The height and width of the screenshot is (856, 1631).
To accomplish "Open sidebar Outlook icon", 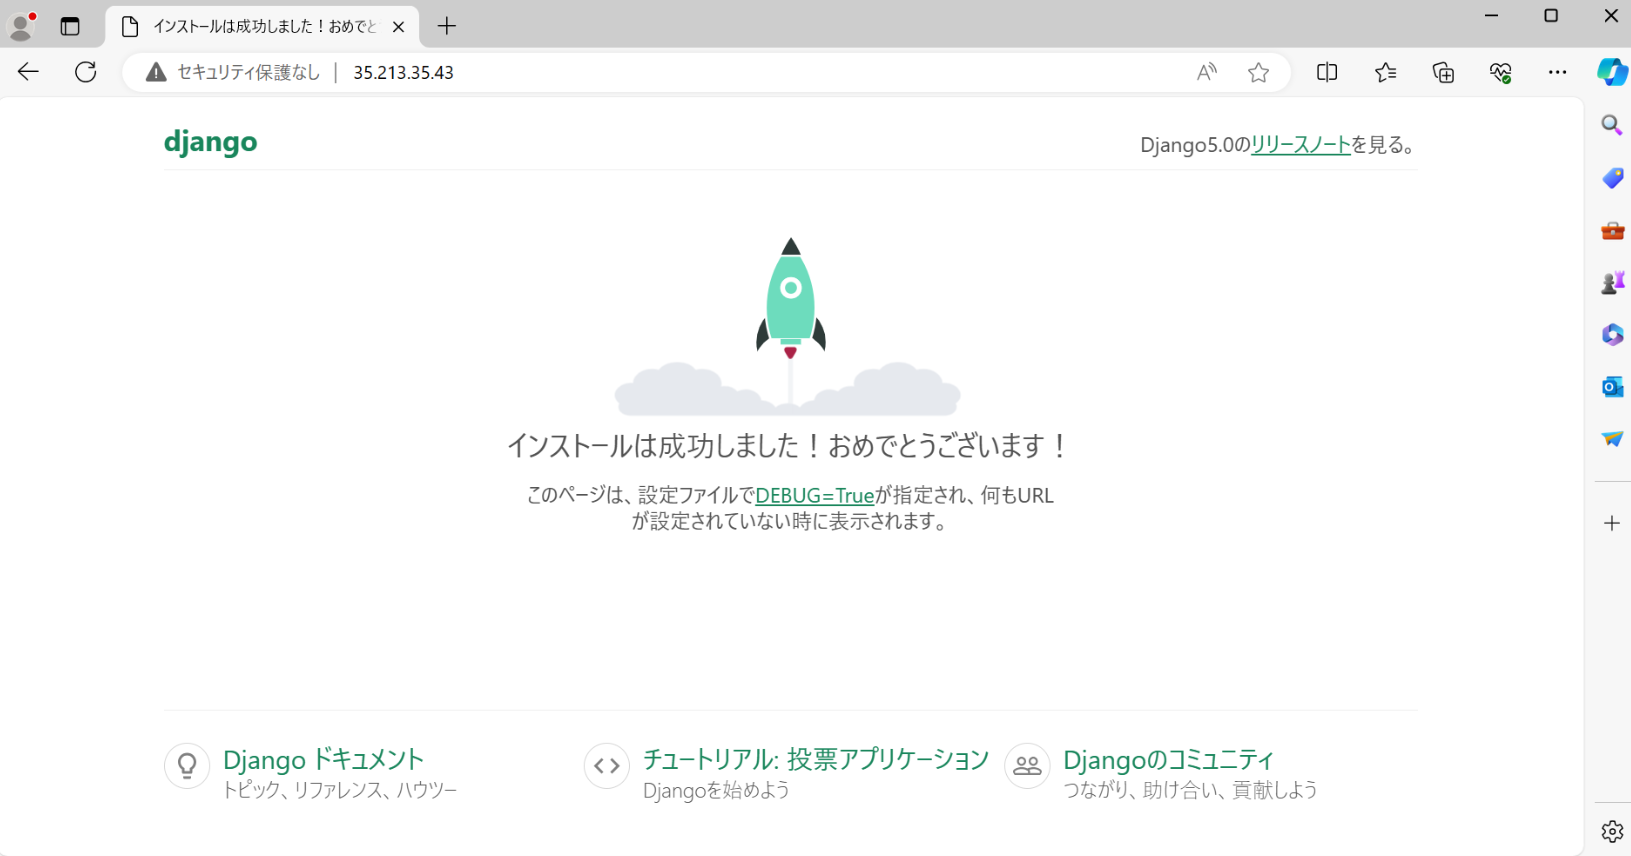I will pos(1612,387).
